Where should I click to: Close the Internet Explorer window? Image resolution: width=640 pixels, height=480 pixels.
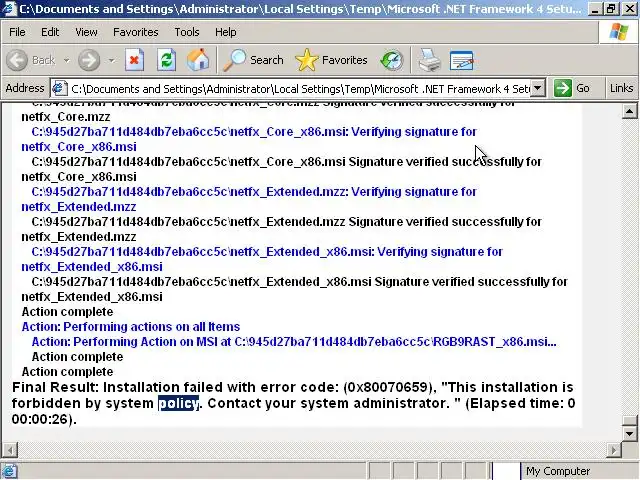coord(629,9)
